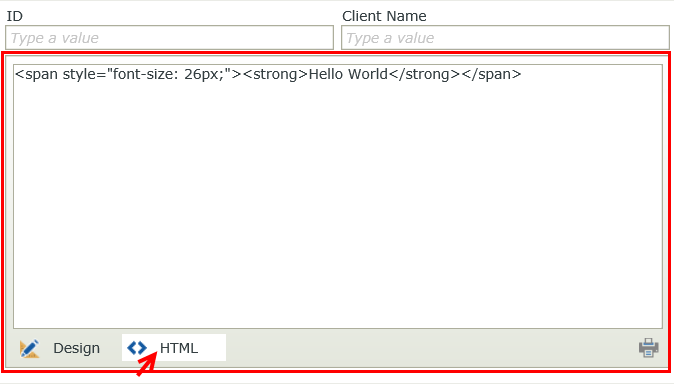Click the word World in the markup
The height and width of the screenshot is (384, 674).
[368, 74]
